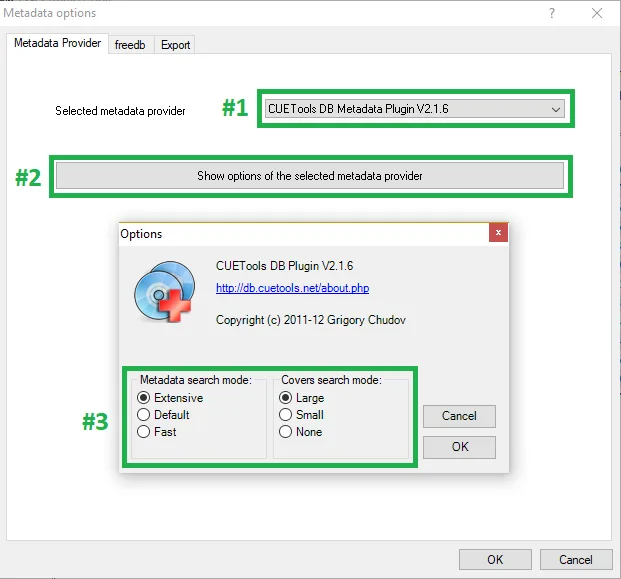Click Show options of the selected metadata provider
Viewport: 621px width, 579px height.
(310, 175)
